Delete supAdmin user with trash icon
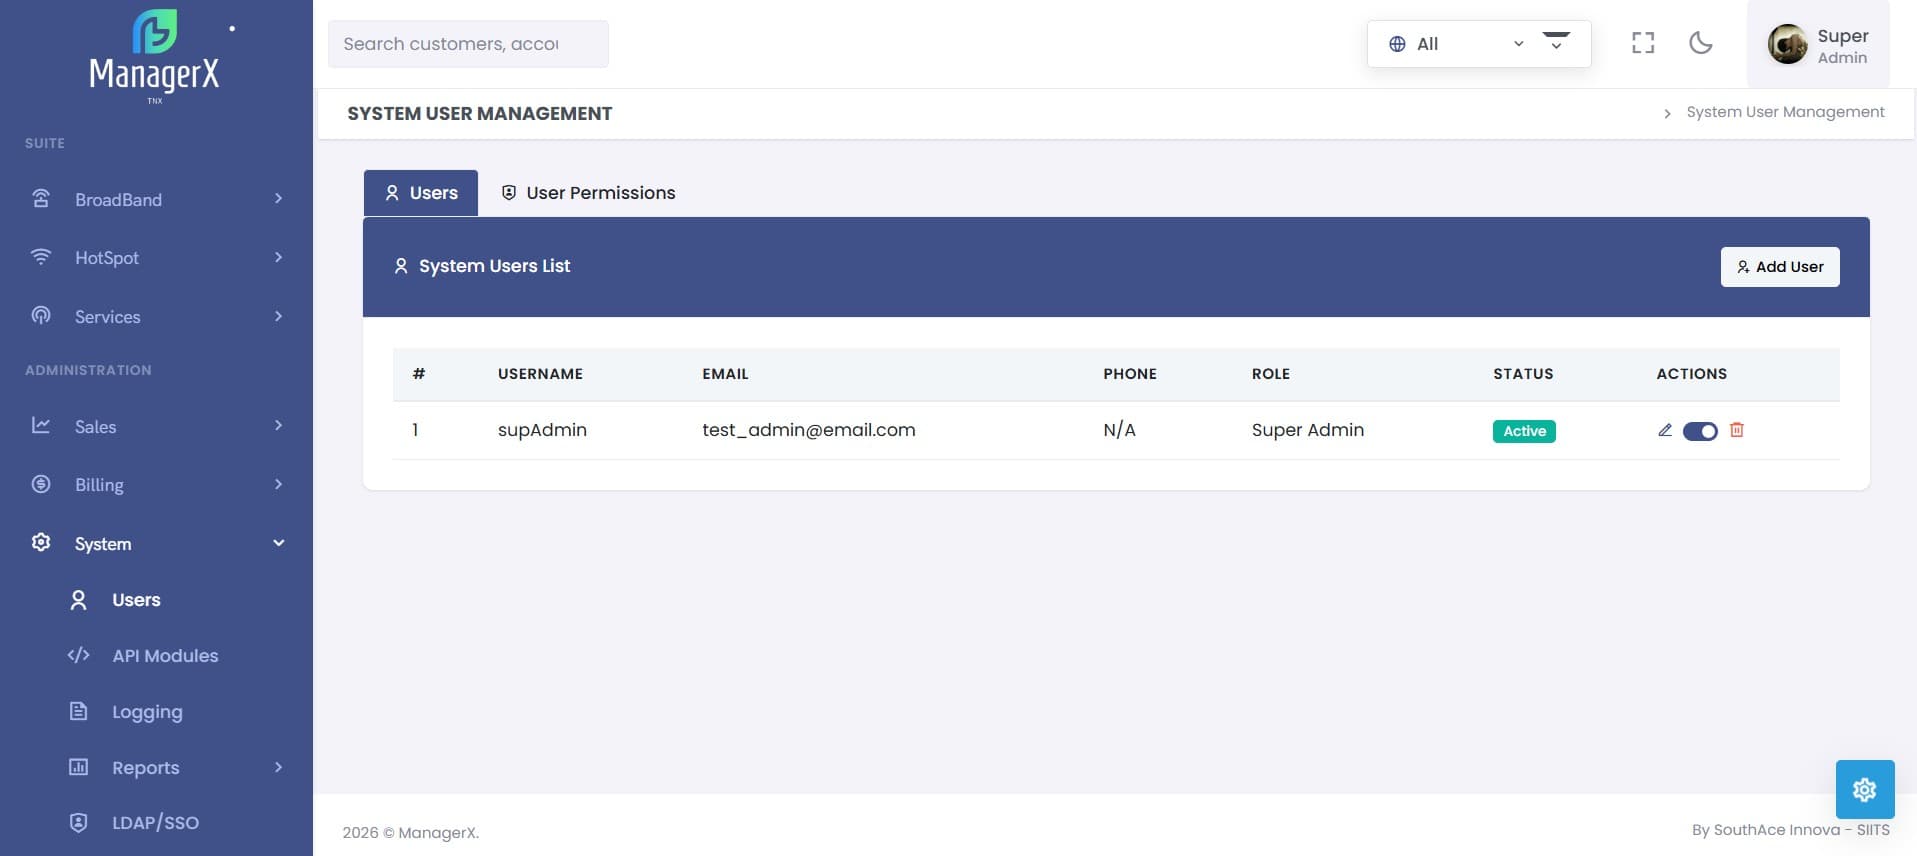This screenshot has height=856, width=1917. (x=1737, y=430)
